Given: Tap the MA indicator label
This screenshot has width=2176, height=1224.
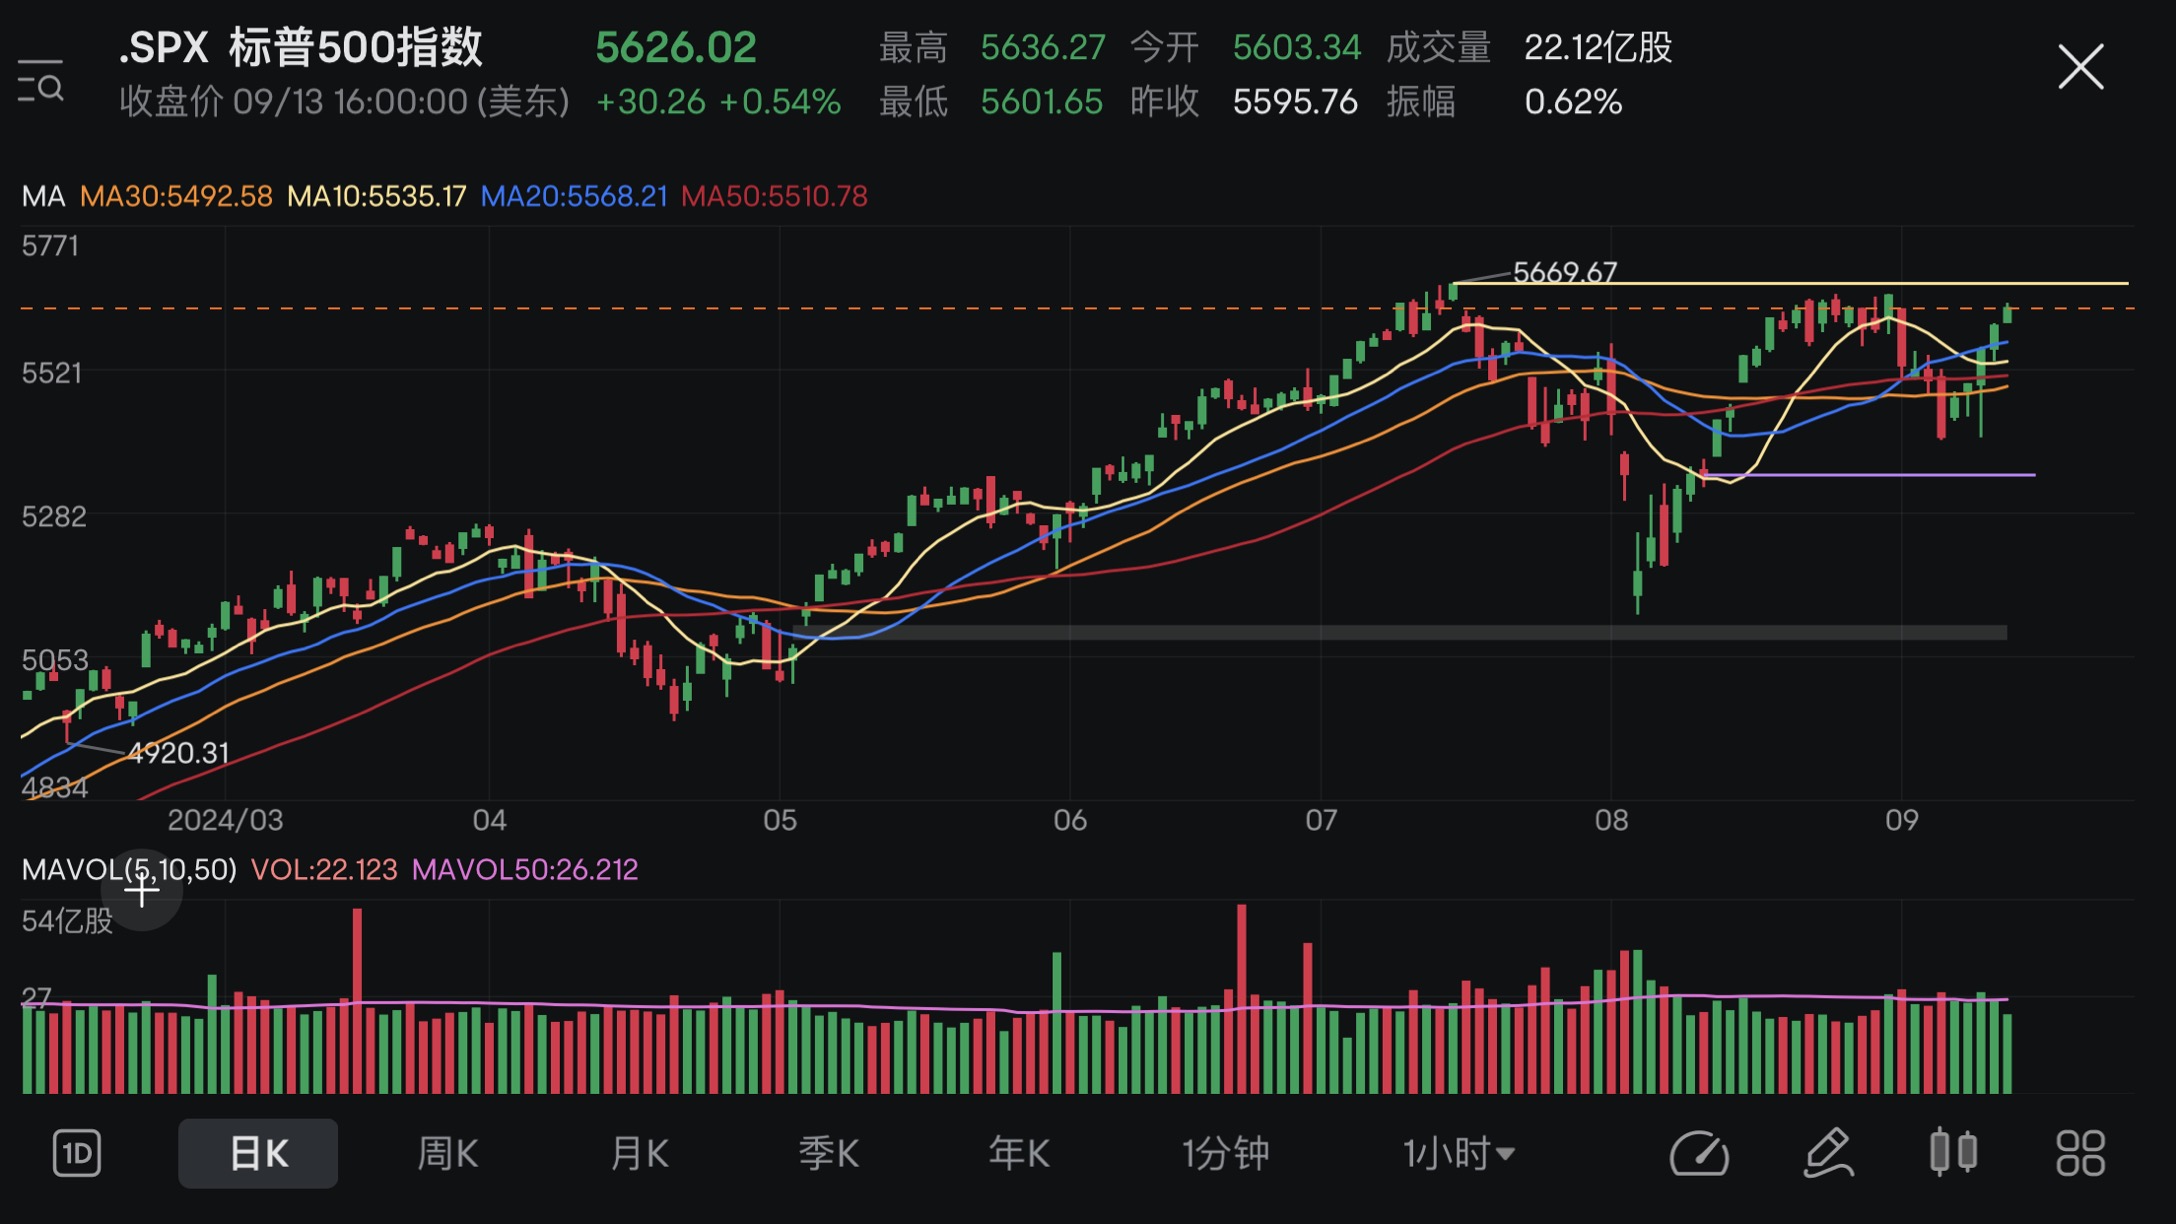Looking at the screenshot, I should pos(43,196).
